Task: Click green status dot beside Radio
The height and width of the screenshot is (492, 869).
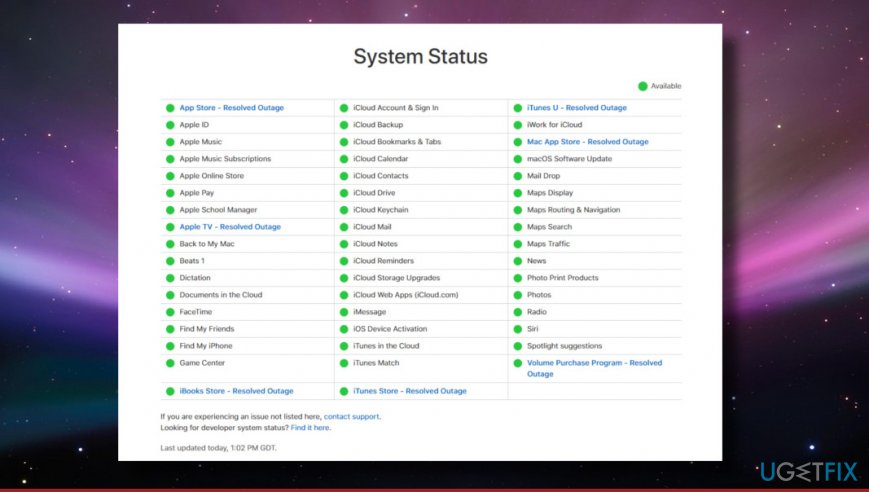Action: [x=518, y=312]
